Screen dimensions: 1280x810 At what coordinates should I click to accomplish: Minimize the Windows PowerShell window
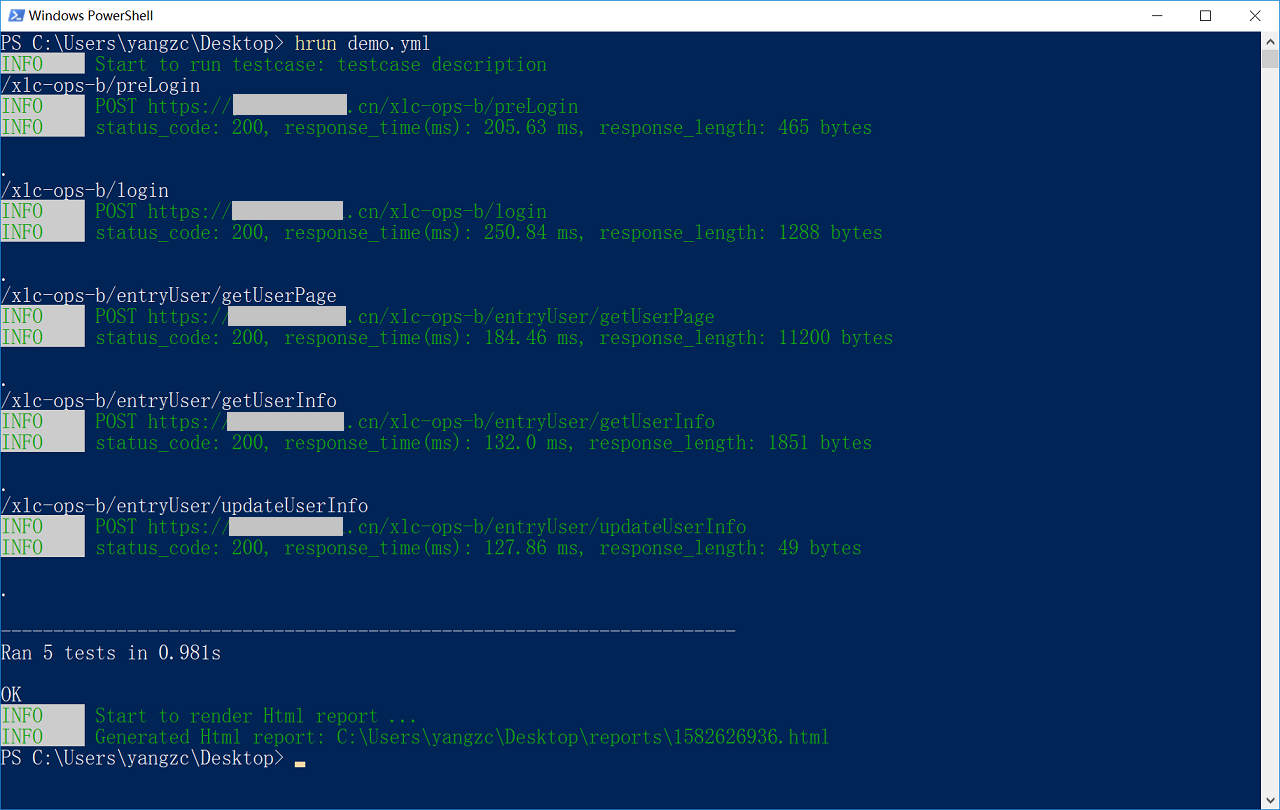click(x=1157, y=15)
